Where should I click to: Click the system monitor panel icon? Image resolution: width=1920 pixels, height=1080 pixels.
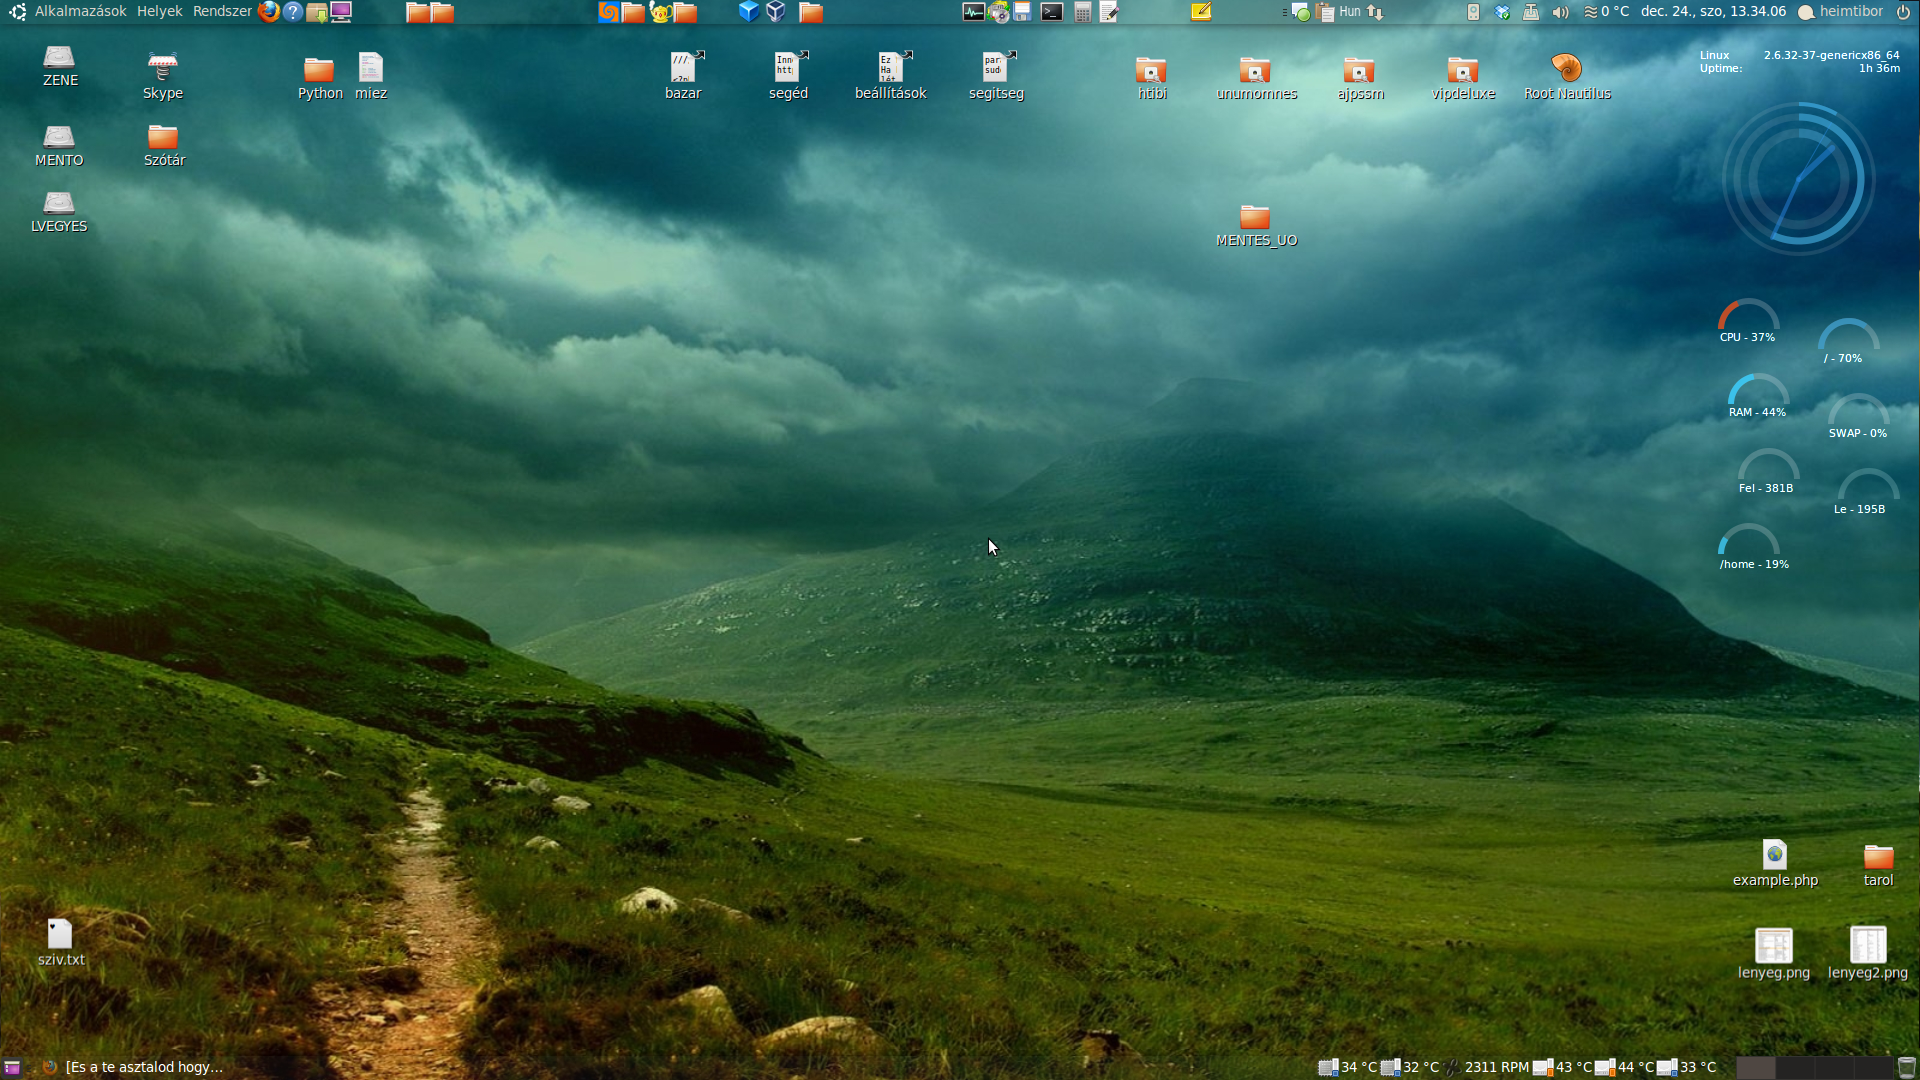coord(973,12)
